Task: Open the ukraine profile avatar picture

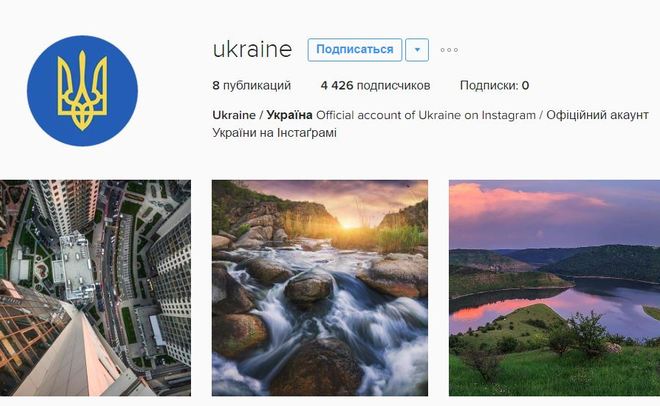Action: pyautogui.click(x=82, y=91)
